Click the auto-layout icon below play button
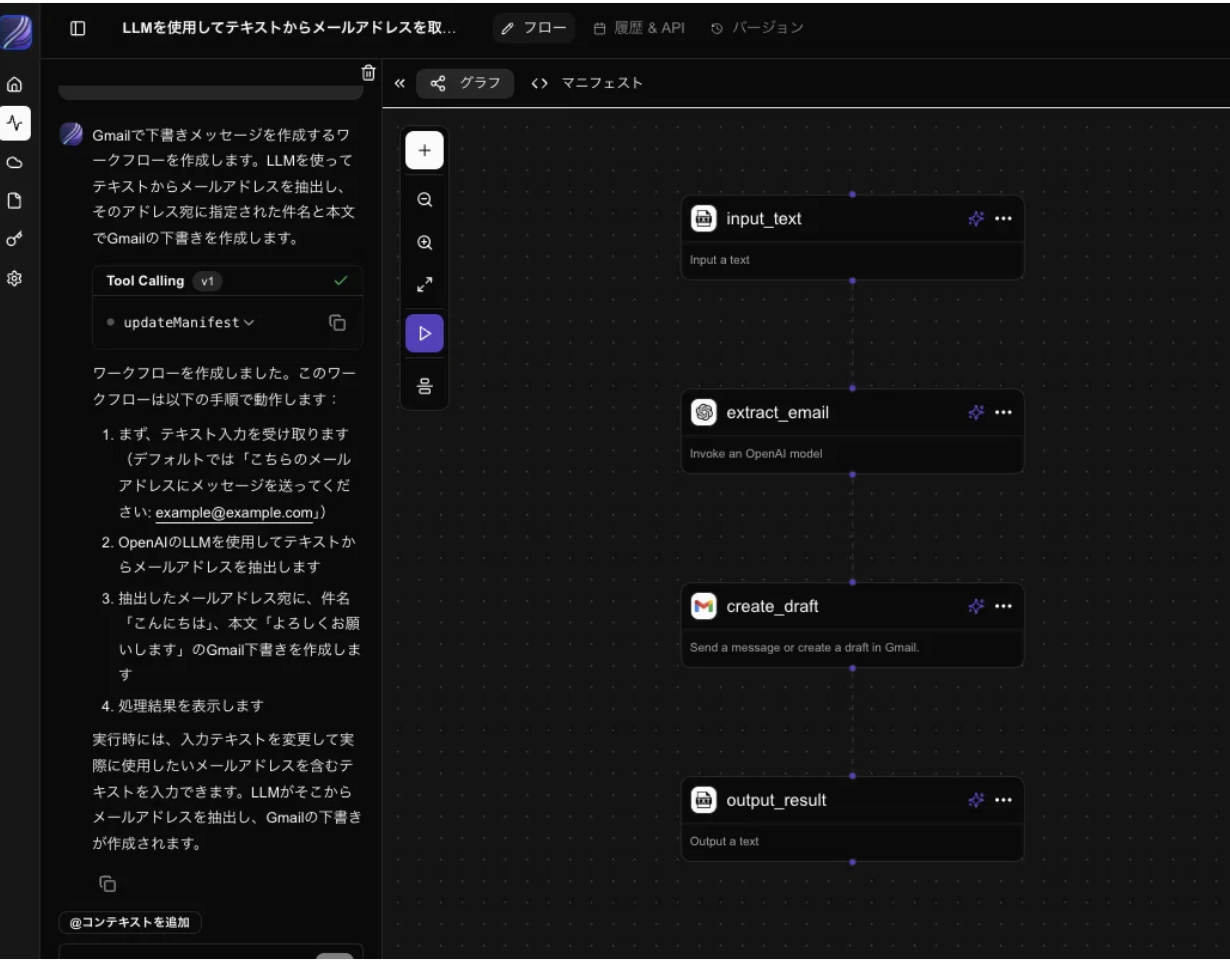1230x960 pixels. (x=424, y=385)
